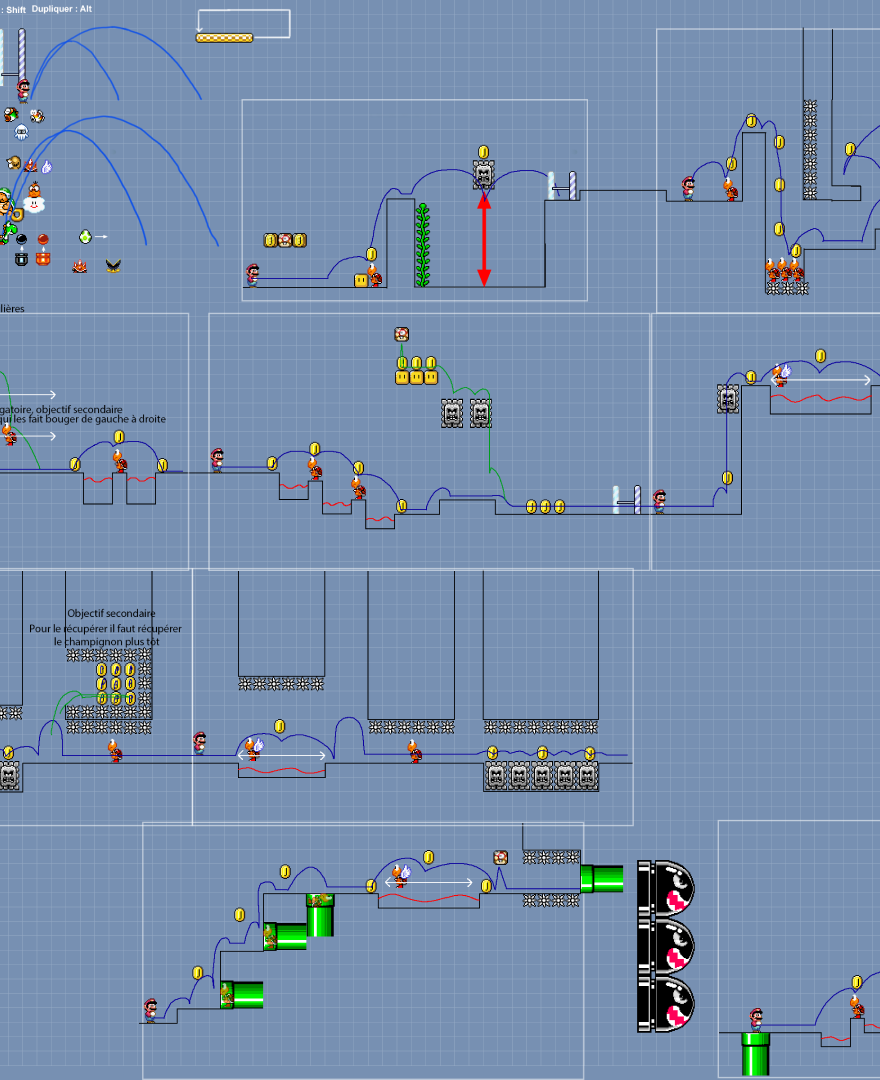
Task: Select the upright green pipe under Mario
Action: [755, 1054]
